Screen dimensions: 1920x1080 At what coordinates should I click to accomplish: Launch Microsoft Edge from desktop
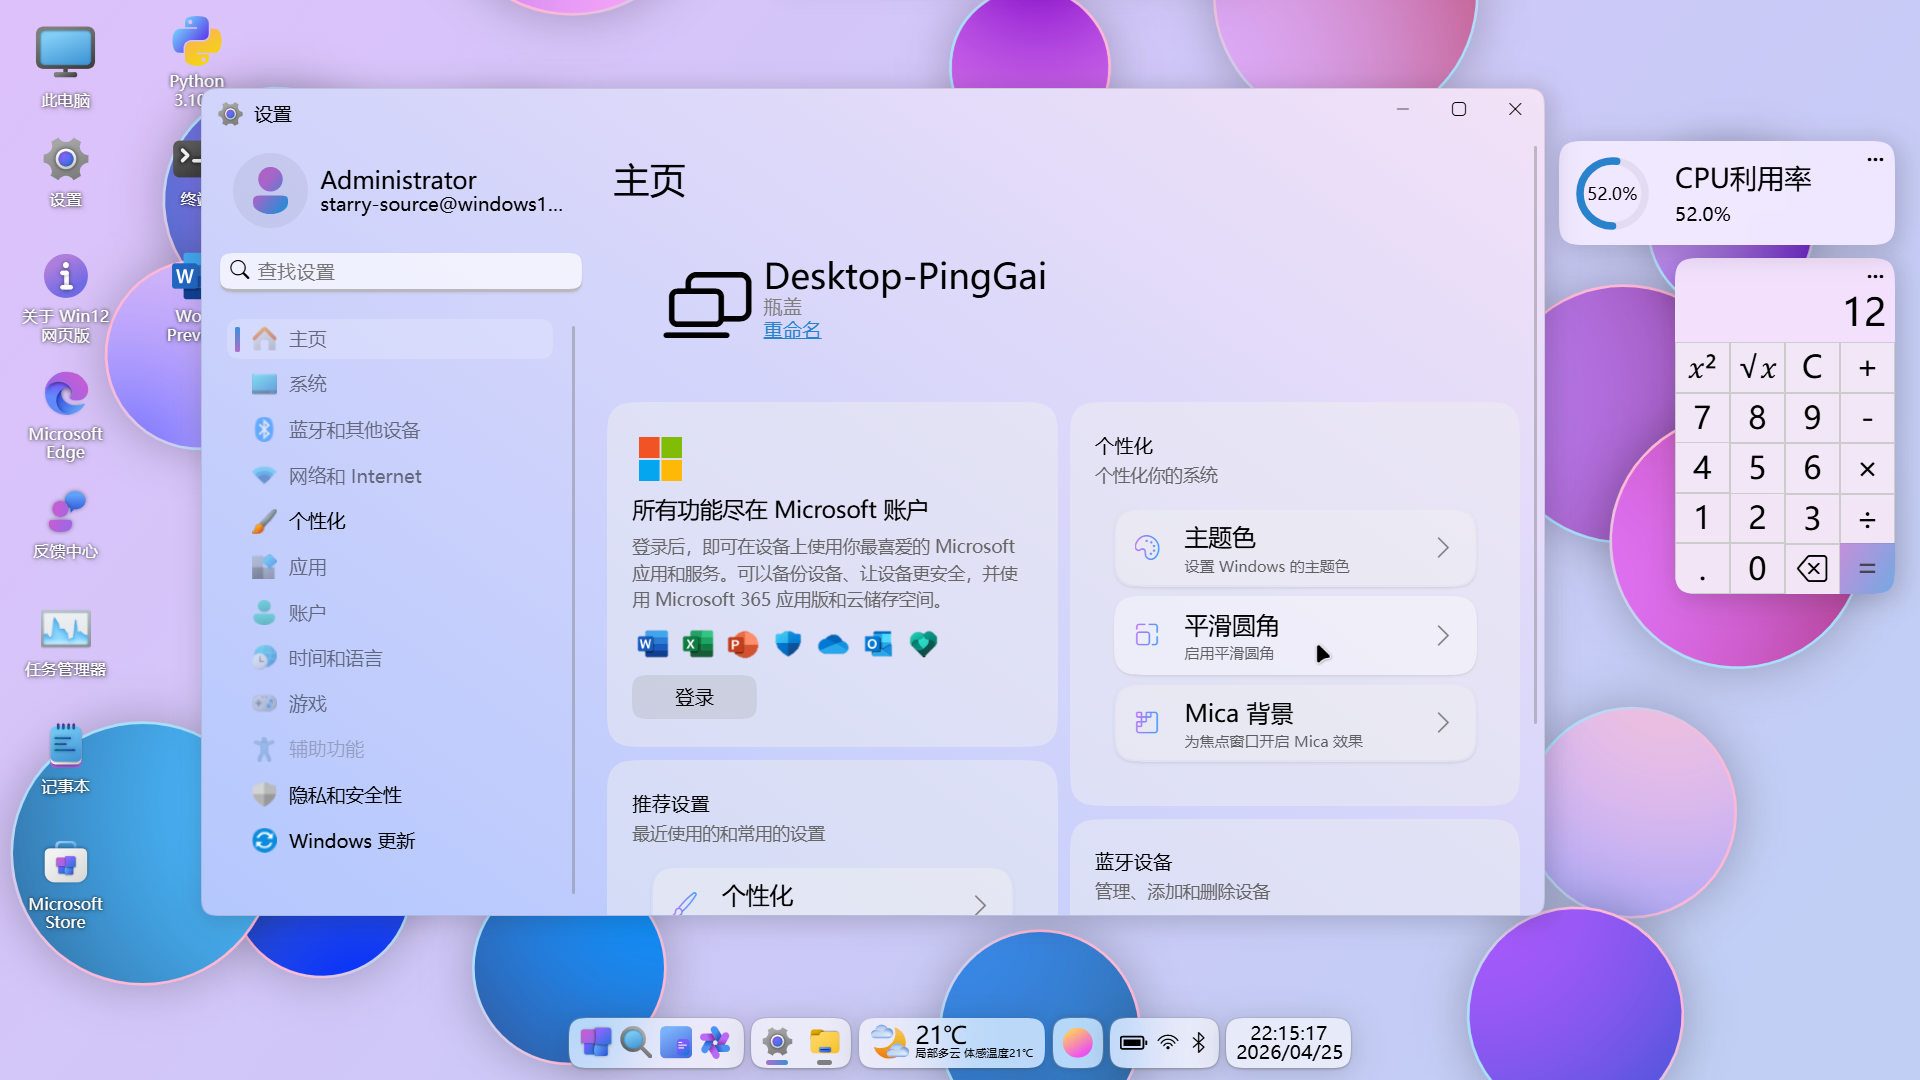click(65, 415)
